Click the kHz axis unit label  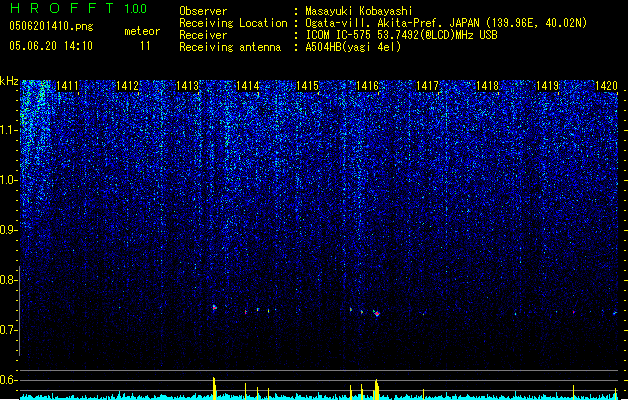(x=9, y=81)
